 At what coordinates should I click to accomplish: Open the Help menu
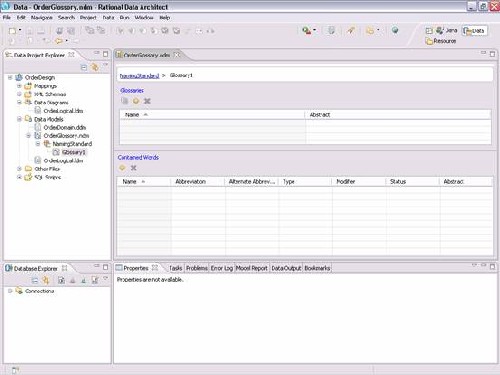pos(165,17)
